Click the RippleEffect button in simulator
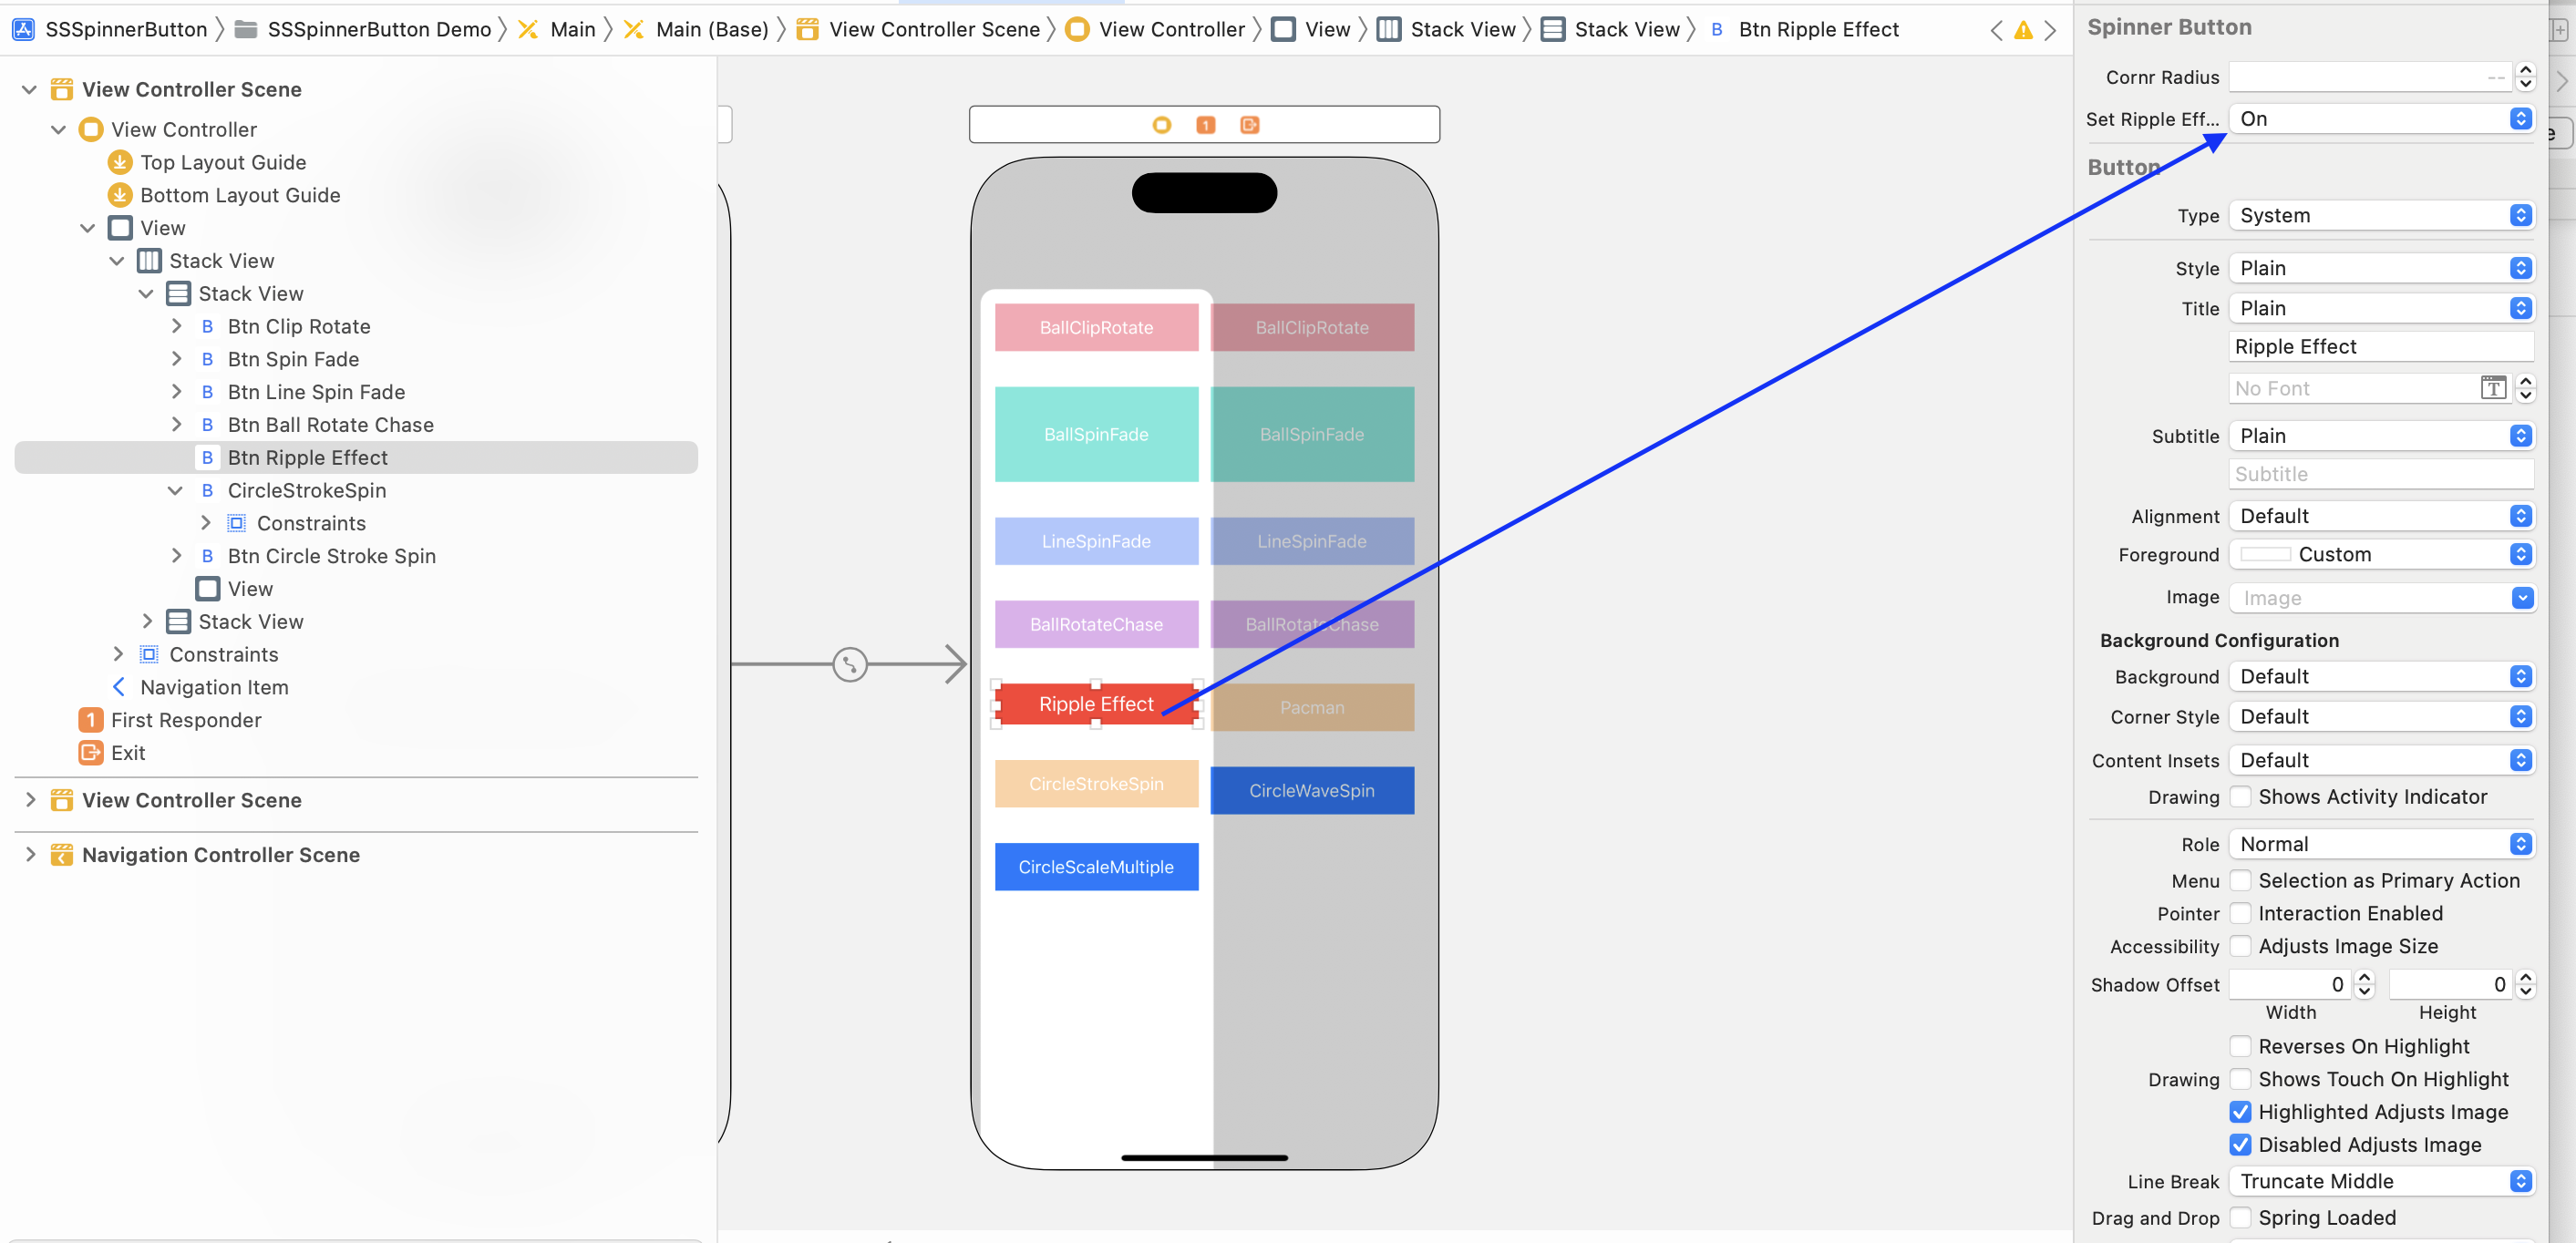The height and width of the screenshot is (1243, 2576). [1094, 706]
